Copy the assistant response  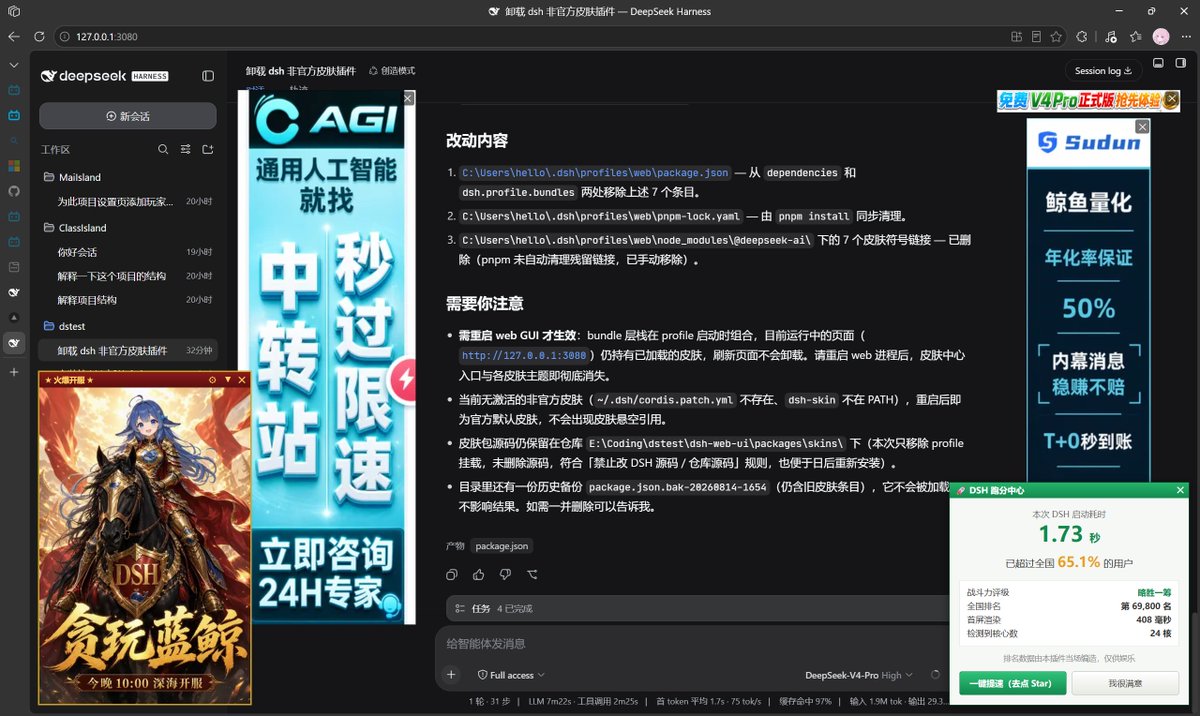click(452, 574)
